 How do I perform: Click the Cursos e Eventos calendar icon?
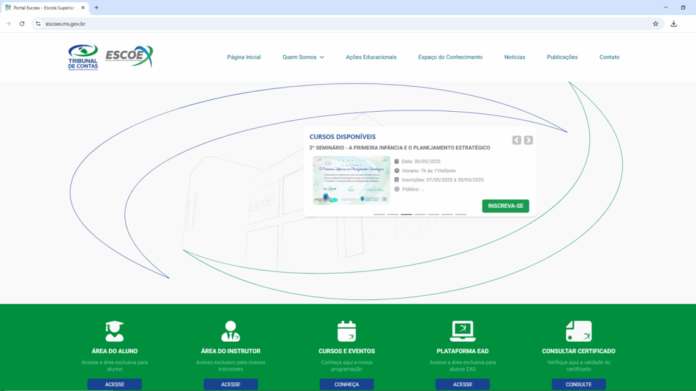click(346, 331)
